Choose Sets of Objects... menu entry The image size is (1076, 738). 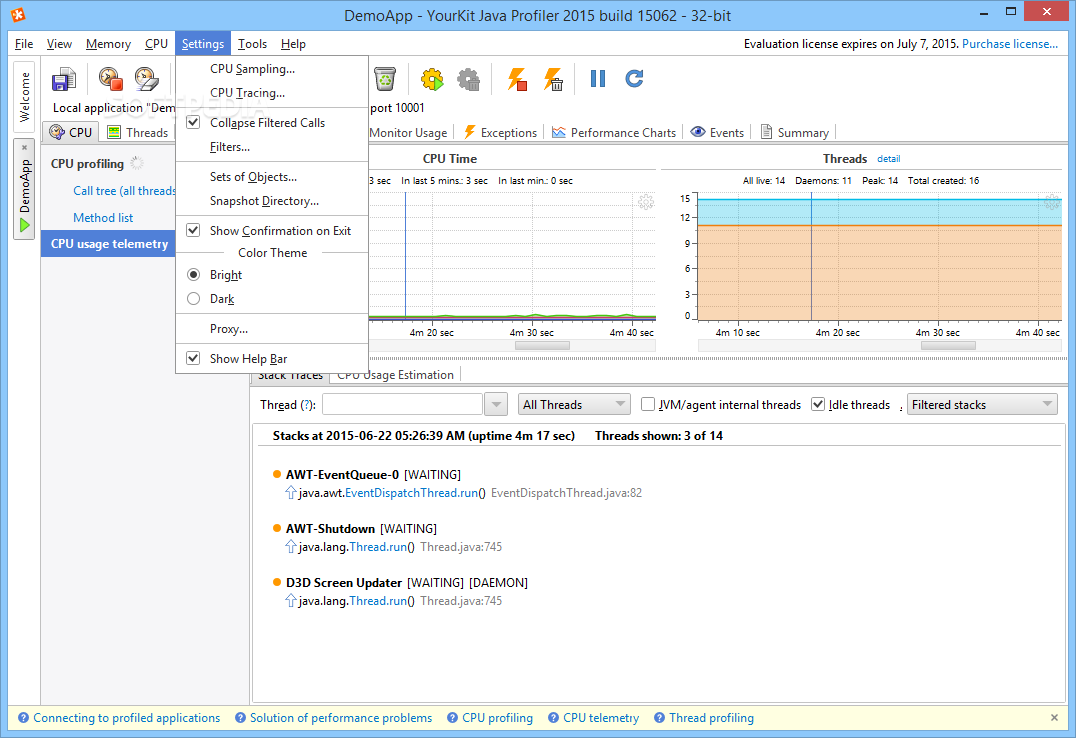(272, 176)
